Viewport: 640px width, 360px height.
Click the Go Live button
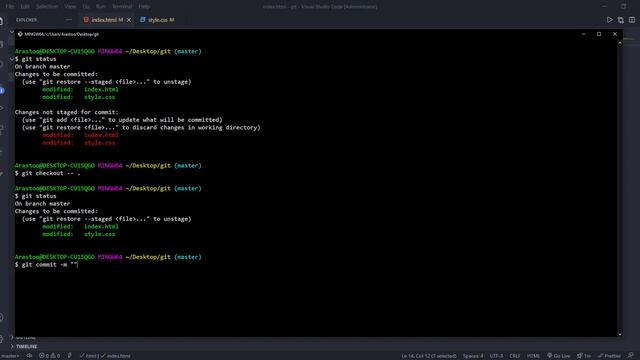(558, 356)
